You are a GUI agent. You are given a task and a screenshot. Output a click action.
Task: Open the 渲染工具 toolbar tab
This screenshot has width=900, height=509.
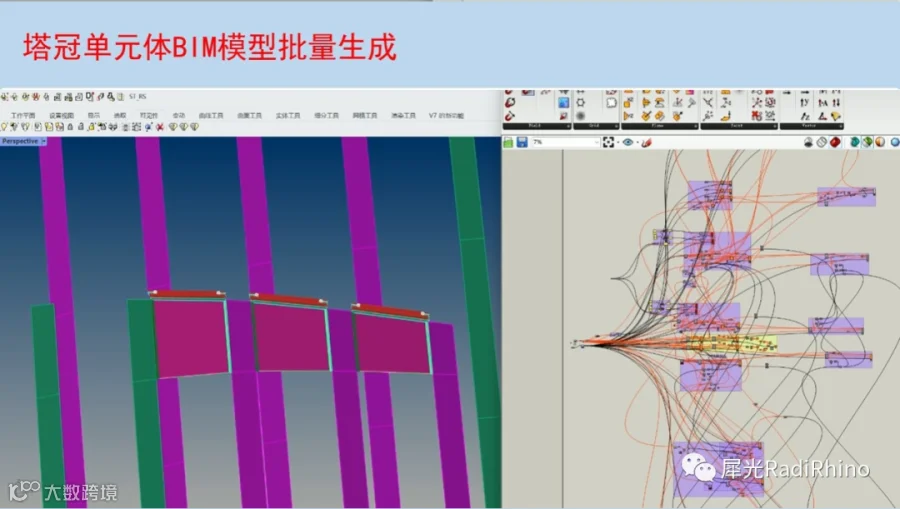(403, 115)
